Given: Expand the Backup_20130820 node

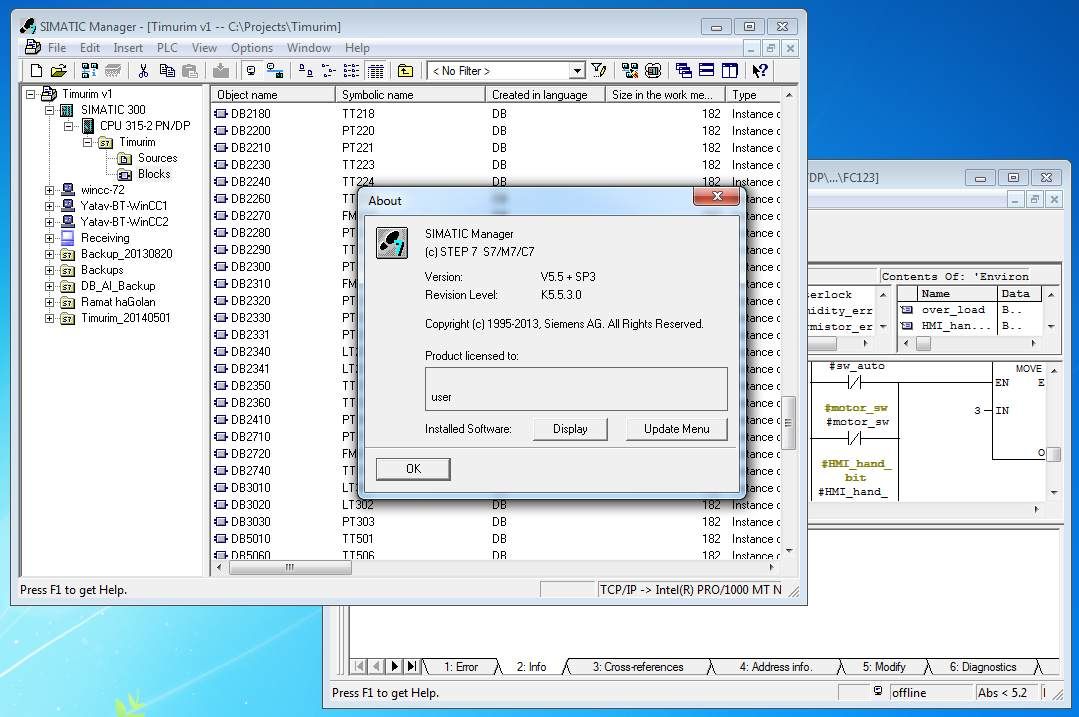Looking at the screenshot, I should (x=50, y=254).
